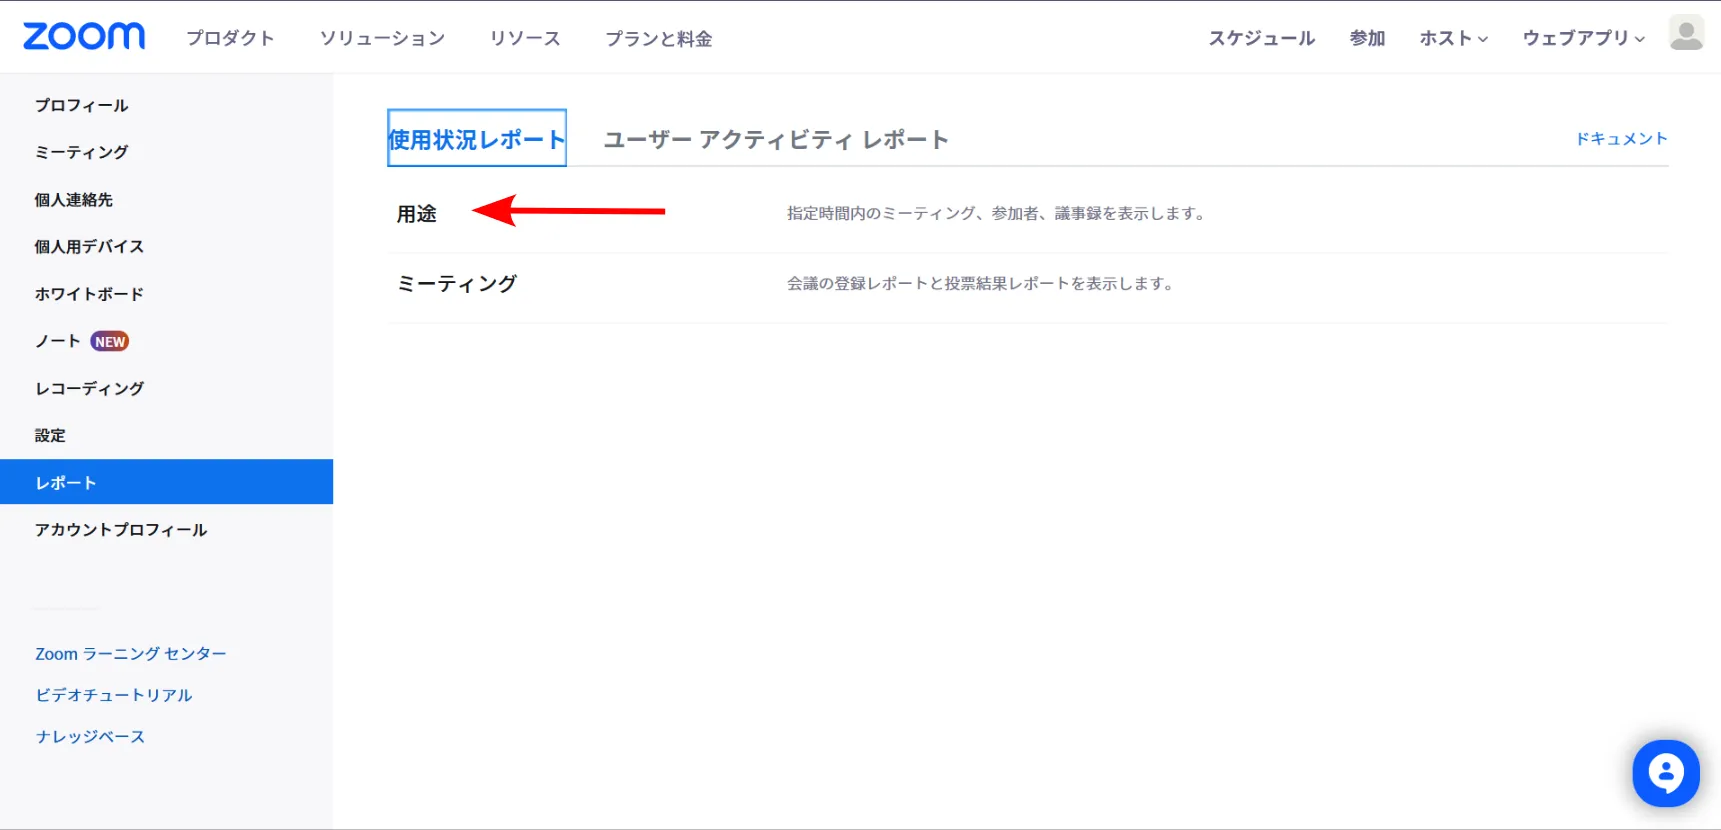Expand the ウェブアプリ dropdown
This screenshot has width=1721, height=830.
[1583, 38]
